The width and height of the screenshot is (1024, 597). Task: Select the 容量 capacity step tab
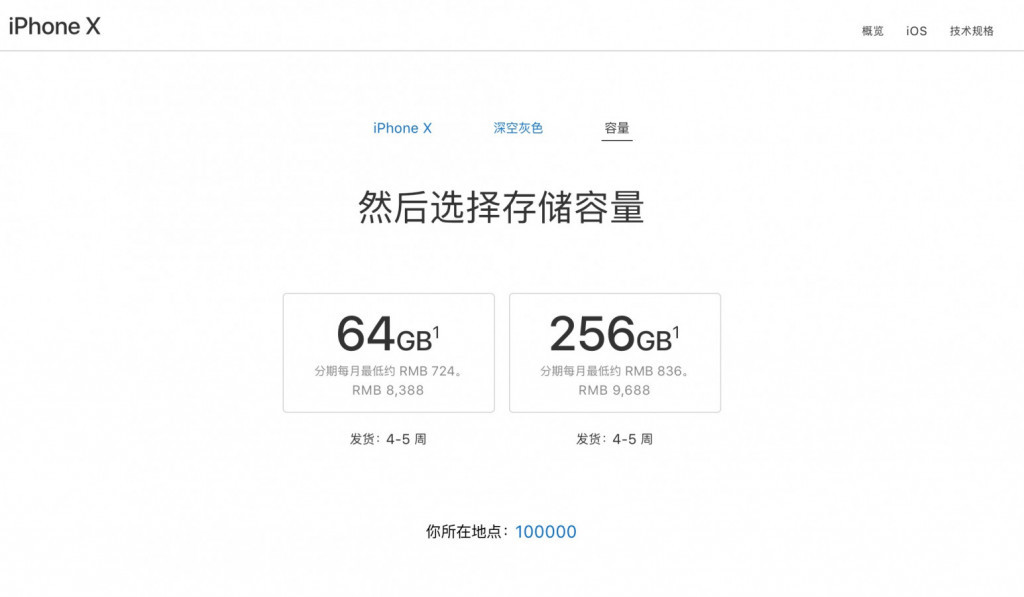pos(616,128)
